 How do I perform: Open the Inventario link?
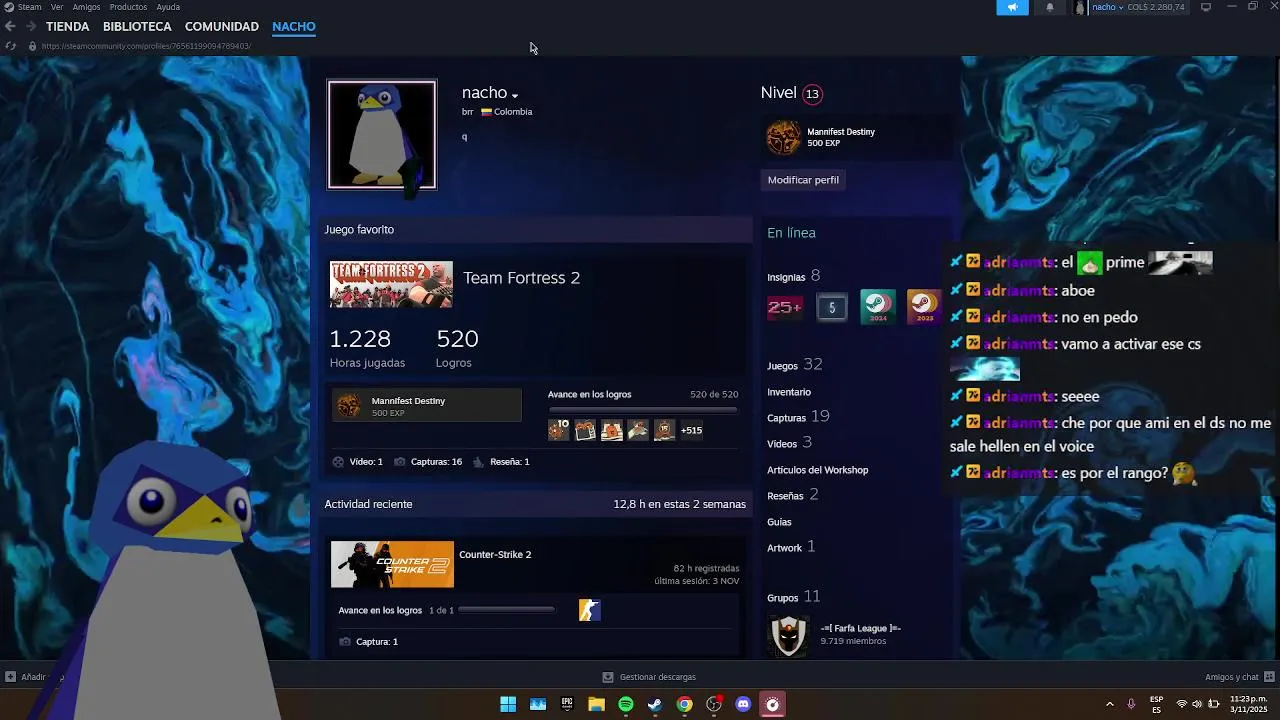(789, 392)
